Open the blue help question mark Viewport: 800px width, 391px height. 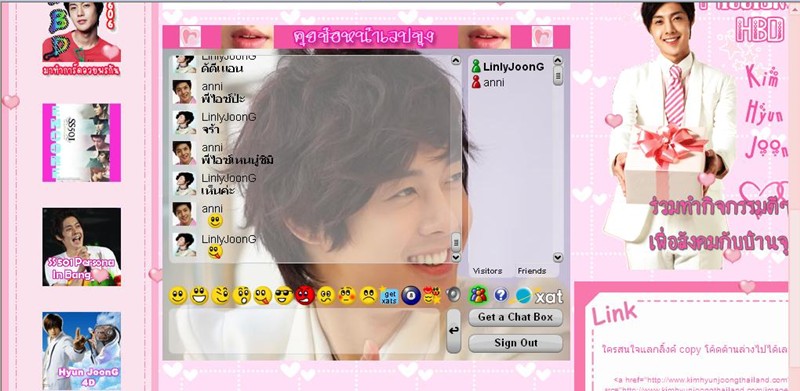pos(501,295)
